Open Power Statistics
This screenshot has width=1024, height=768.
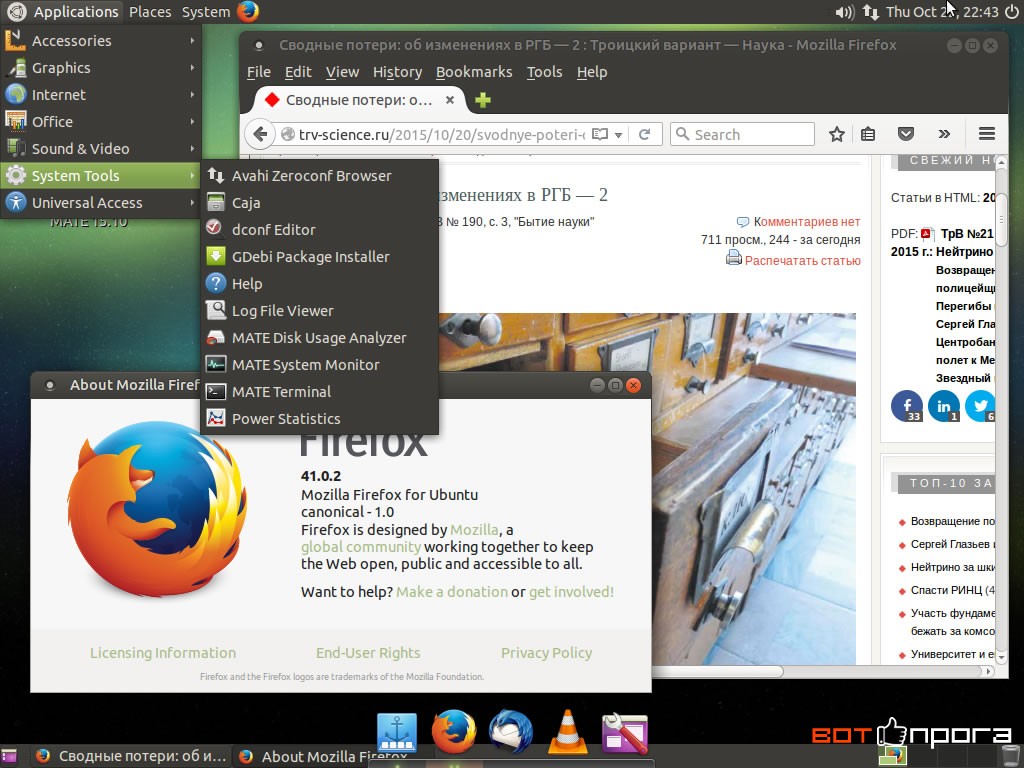[x=319, y=419]
